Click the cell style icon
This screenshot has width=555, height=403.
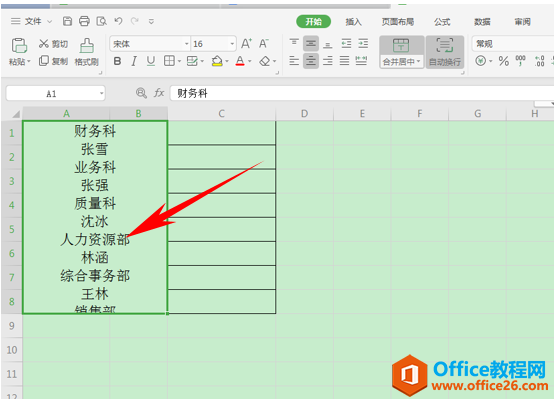(x=192, y=61)
